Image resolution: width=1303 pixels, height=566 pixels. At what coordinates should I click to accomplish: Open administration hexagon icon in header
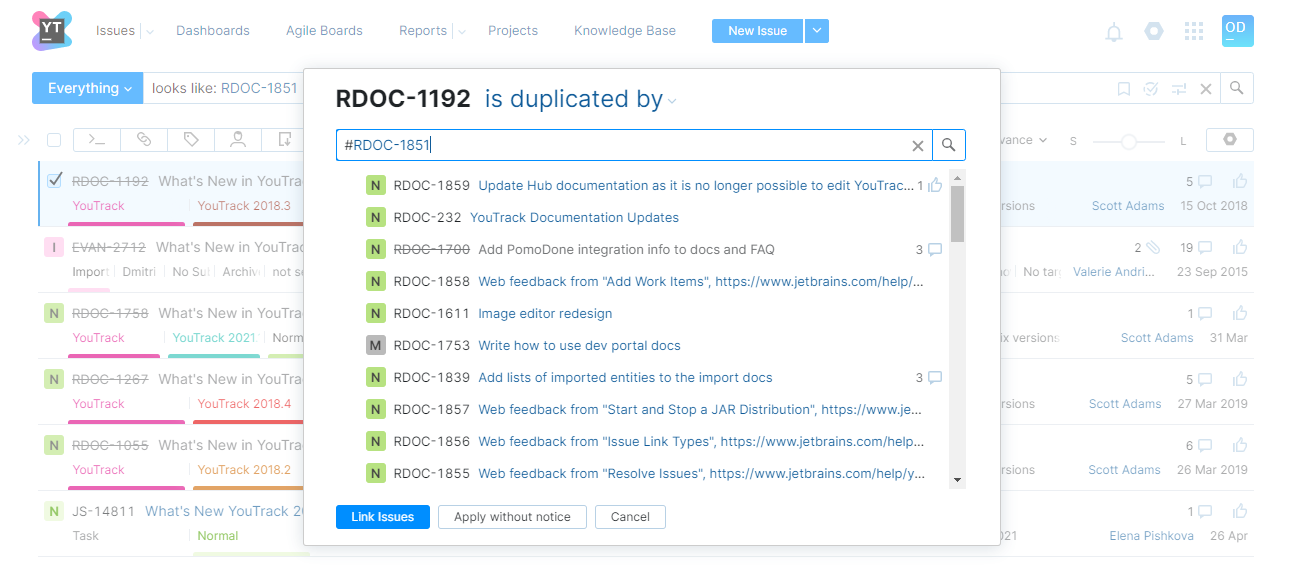(x=1154, y=31)
